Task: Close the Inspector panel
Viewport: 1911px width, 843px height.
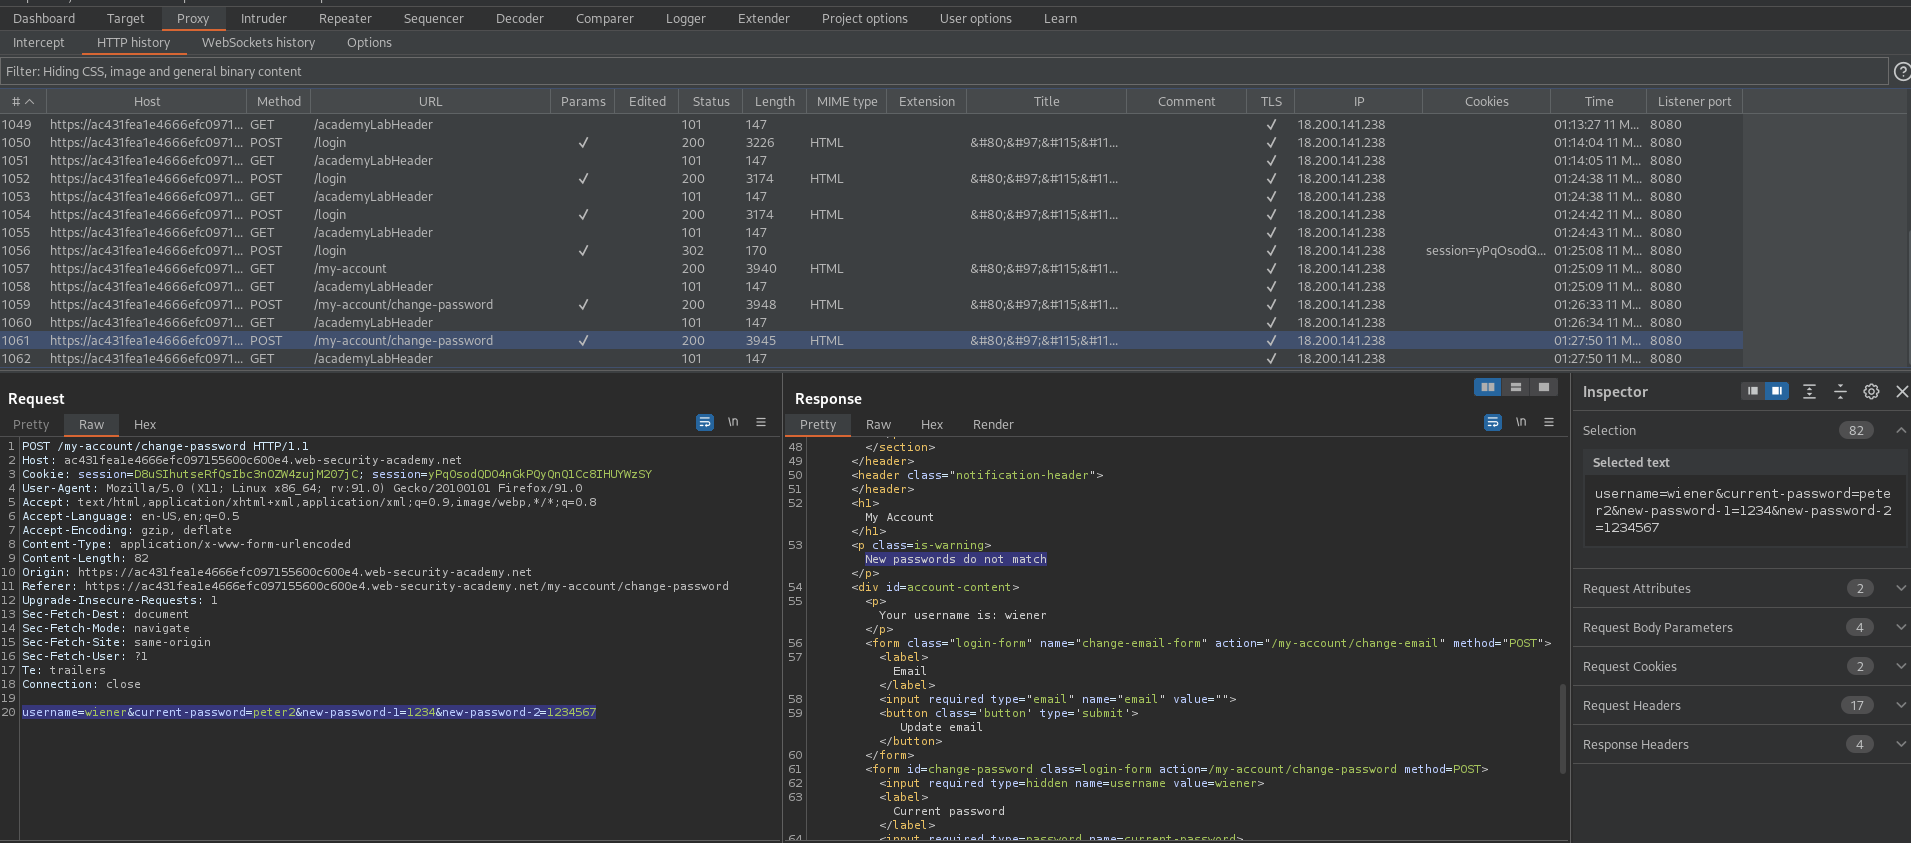Action: [x=1902, y=392]
